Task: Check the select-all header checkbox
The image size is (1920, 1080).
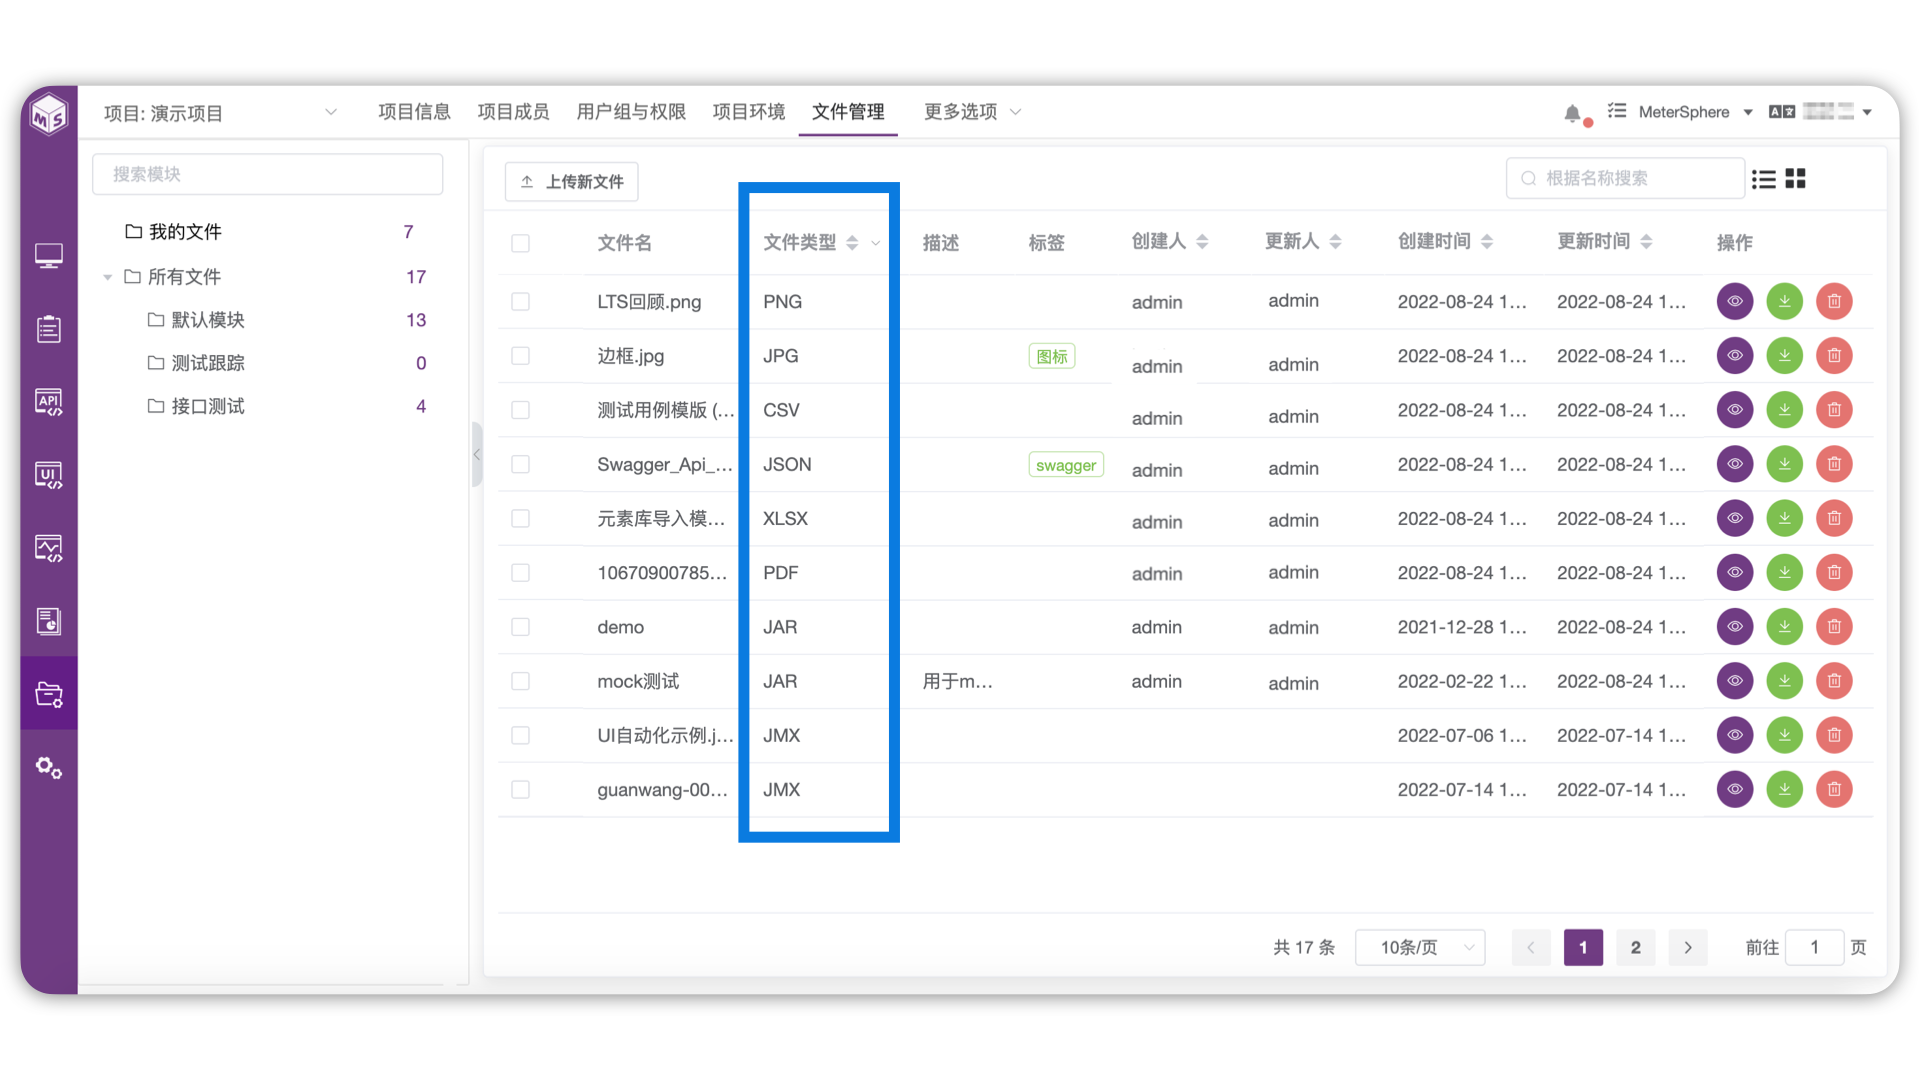Action: [520, 243]
